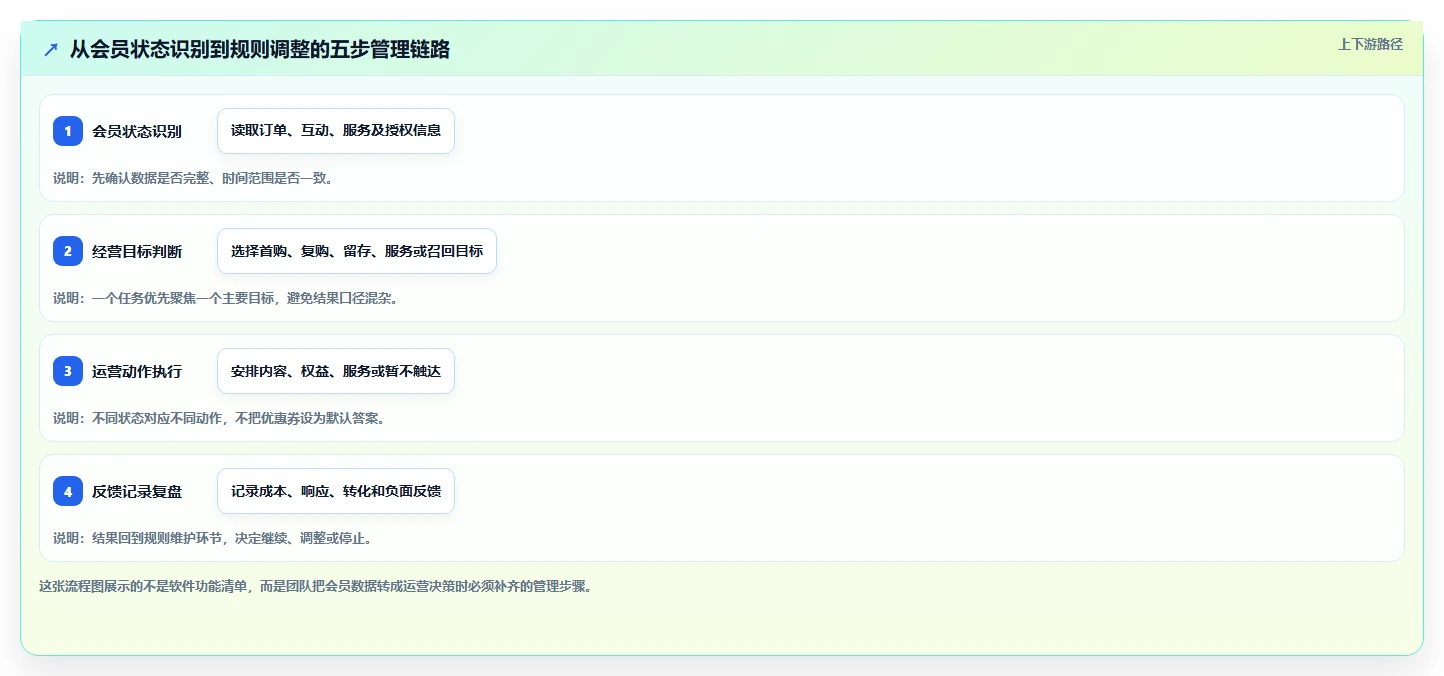Click the note 结果回到规则维护环节

click(x=213, y=538)
